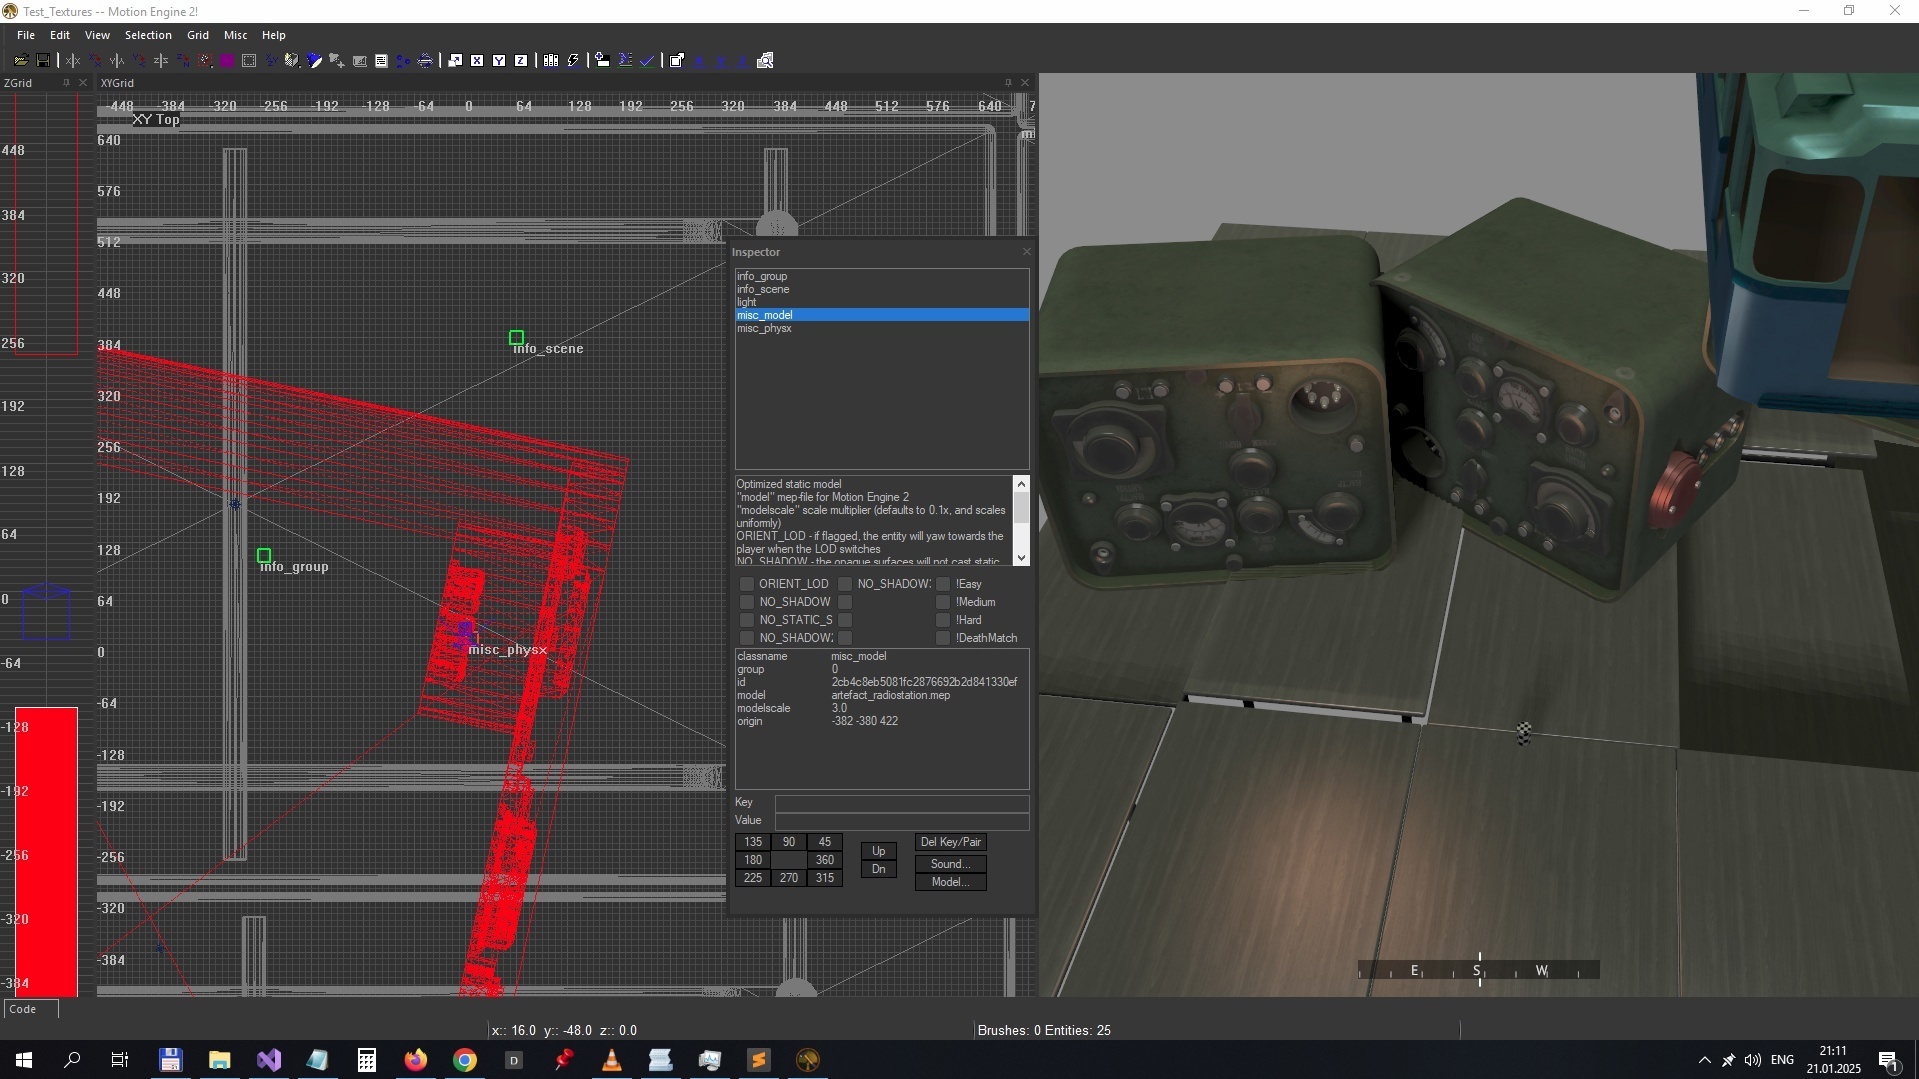
Task: Set angle with the 45 button
Action: coord(825,842)
